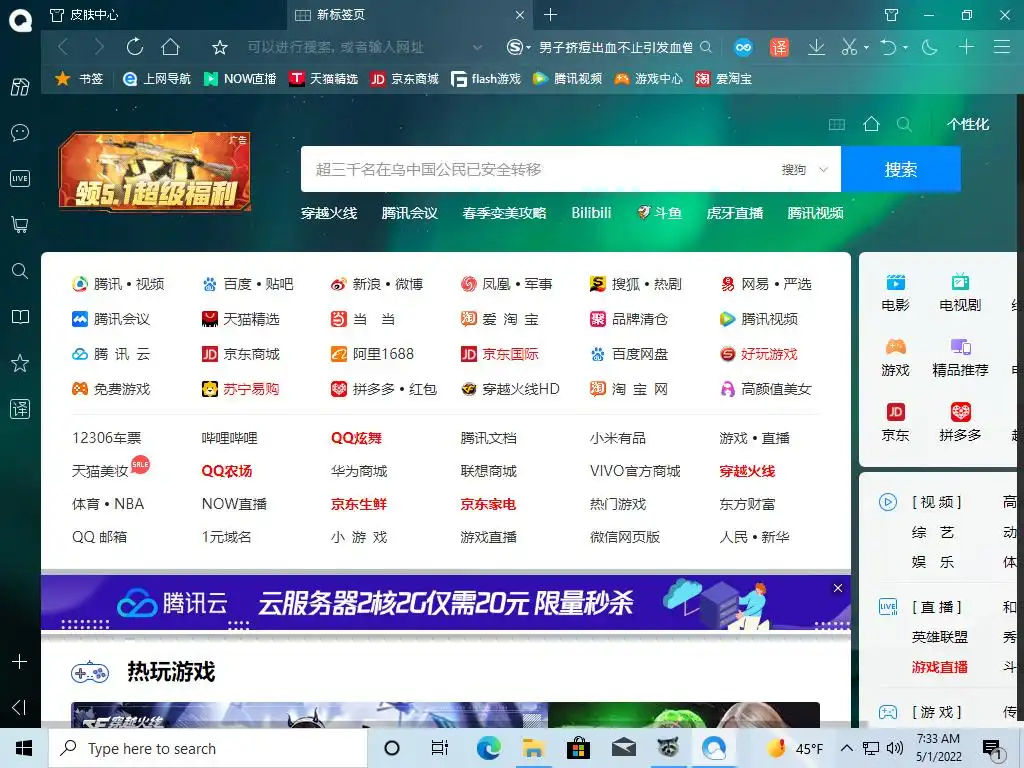The width and height of the screenshot is (1024, 768).
Task: Open the 电影 icon in right panel
Action: coord(895,293)
